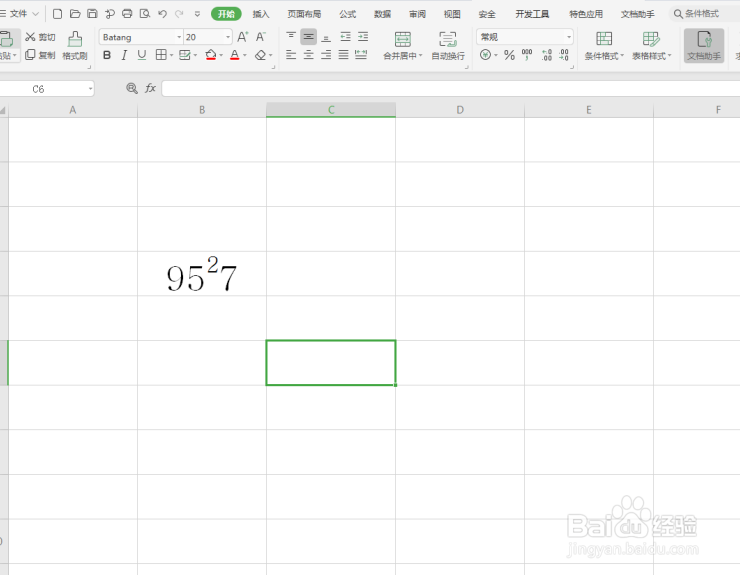Select column C header
Viewport: 740px width, 575px height.
tap(331, 110)
